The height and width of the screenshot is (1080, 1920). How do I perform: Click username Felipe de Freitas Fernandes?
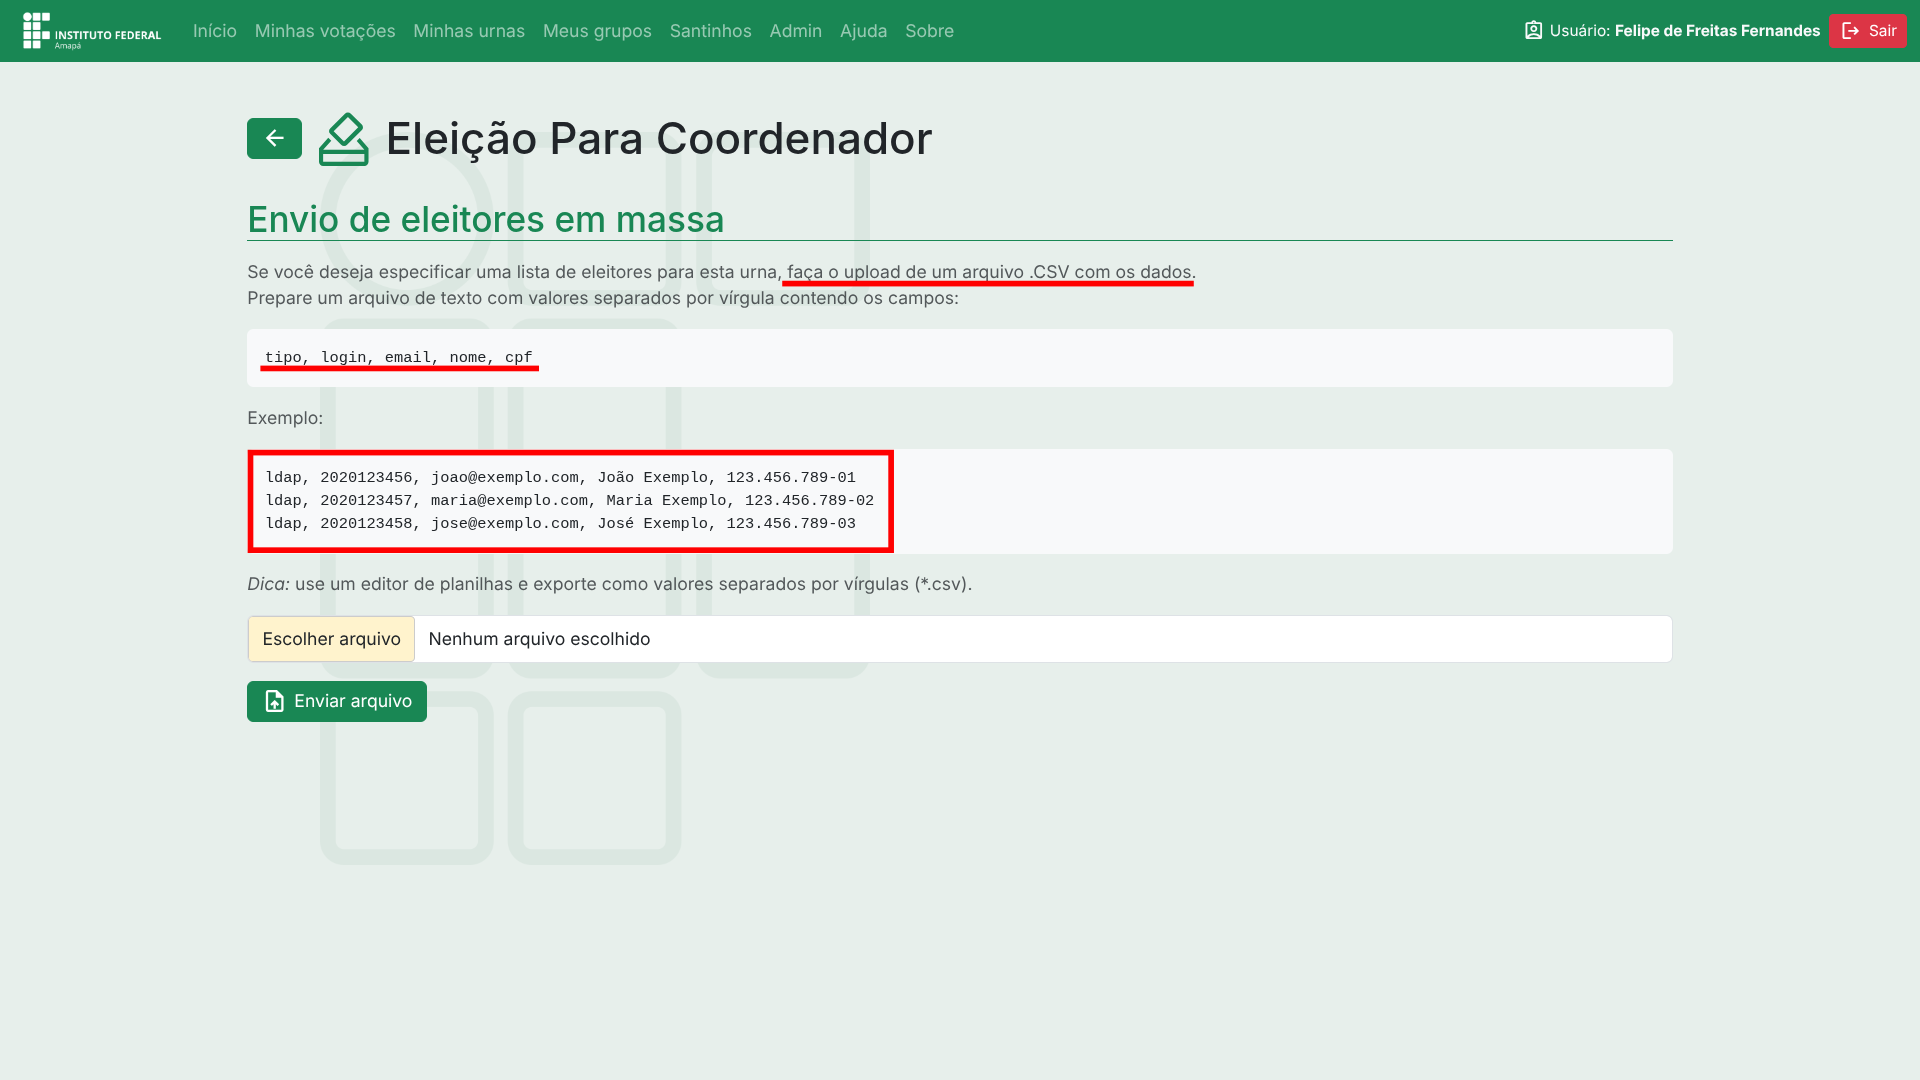(1717, 31)
